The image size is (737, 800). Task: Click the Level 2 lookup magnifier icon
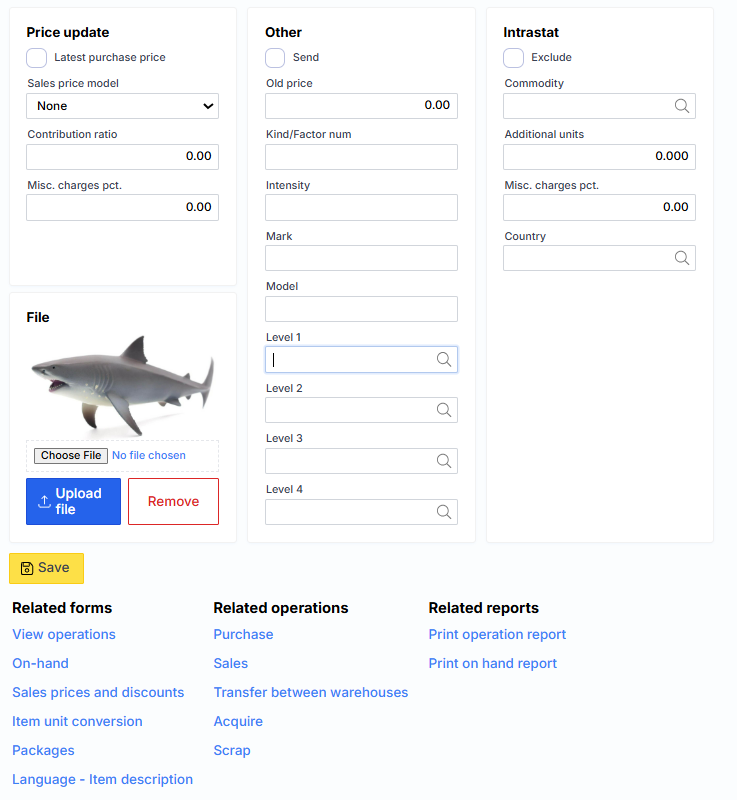[x=444, y=410]
